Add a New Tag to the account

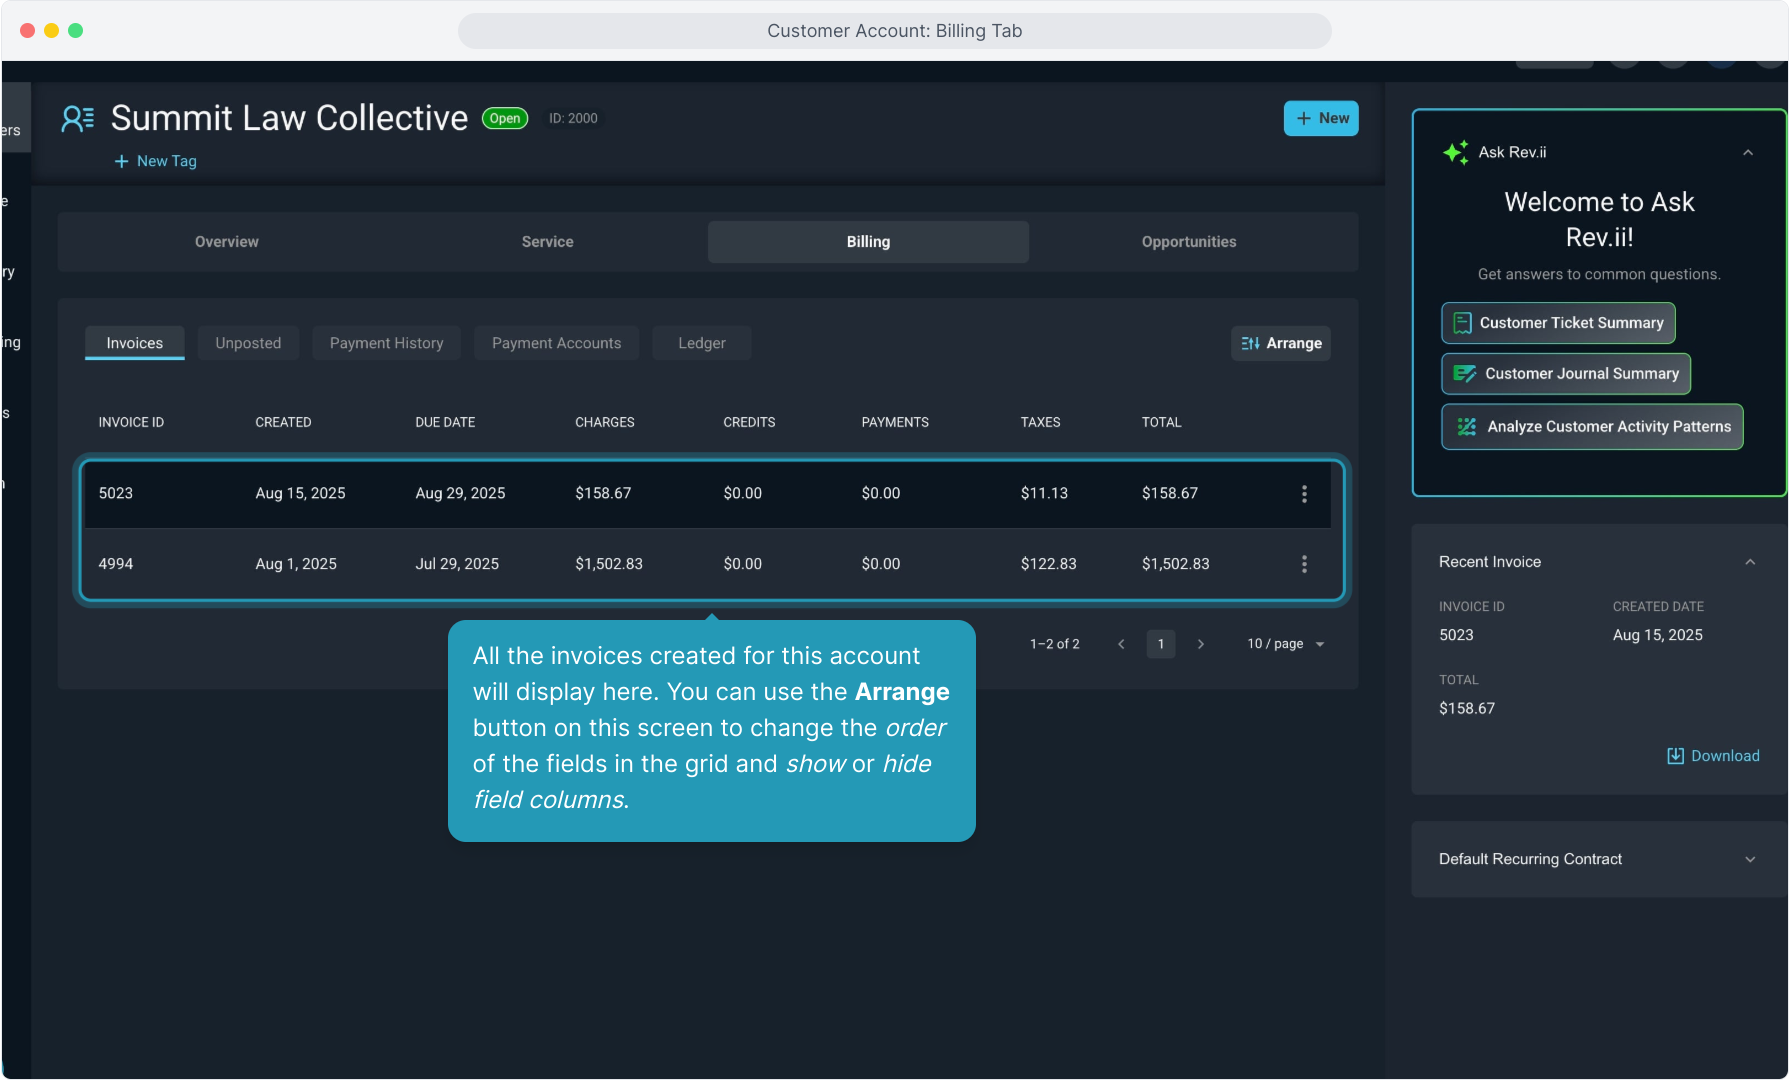[x=156, y=161]
